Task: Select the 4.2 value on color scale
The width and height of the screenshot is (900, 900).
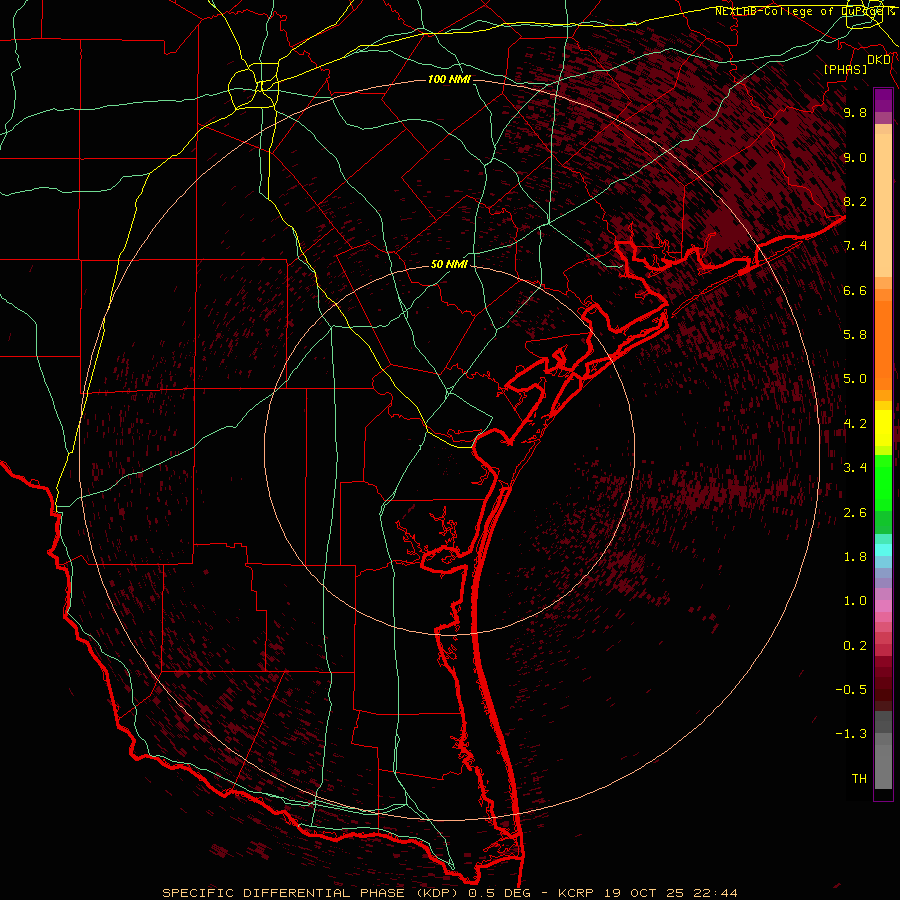Action: [x=855, y=424]
